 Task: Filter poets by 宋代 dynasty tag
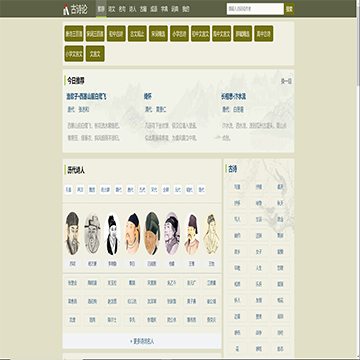tap(154, 190)
